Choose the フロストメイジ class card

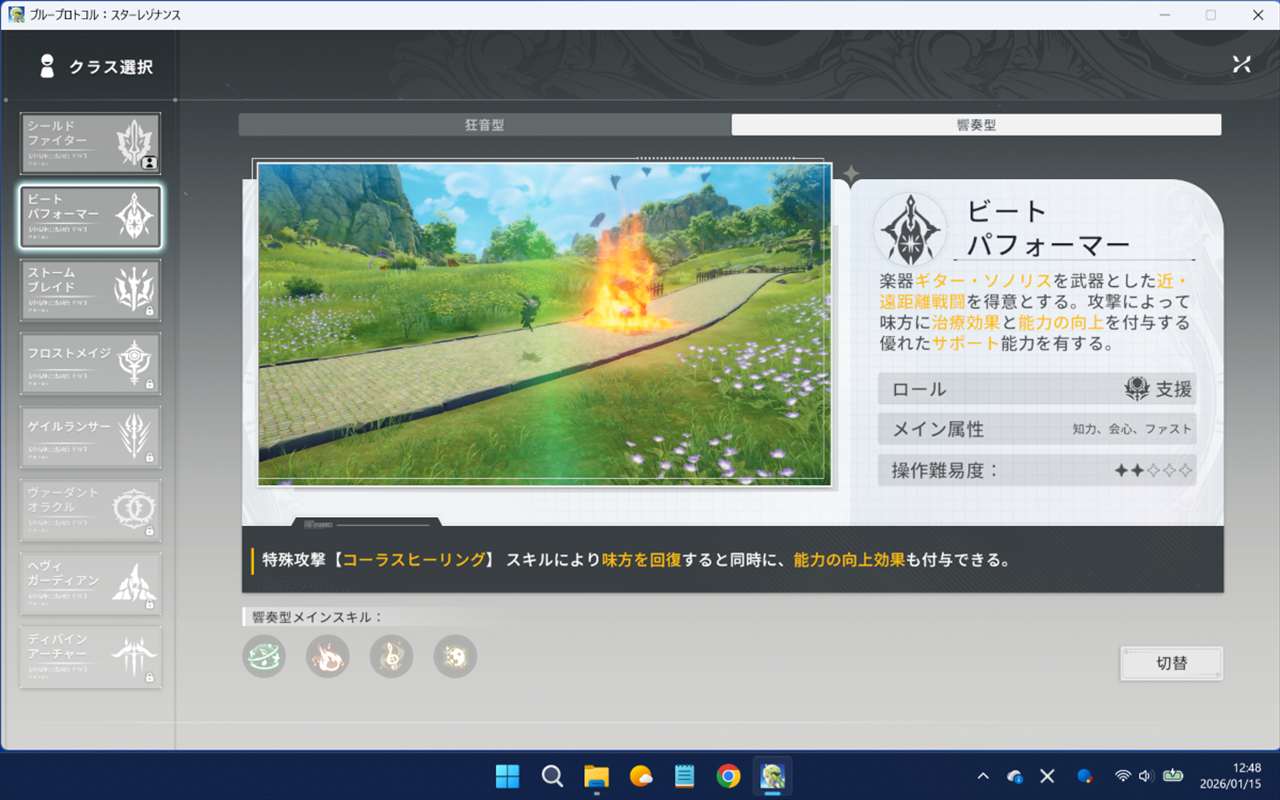(x=90, y=363)
